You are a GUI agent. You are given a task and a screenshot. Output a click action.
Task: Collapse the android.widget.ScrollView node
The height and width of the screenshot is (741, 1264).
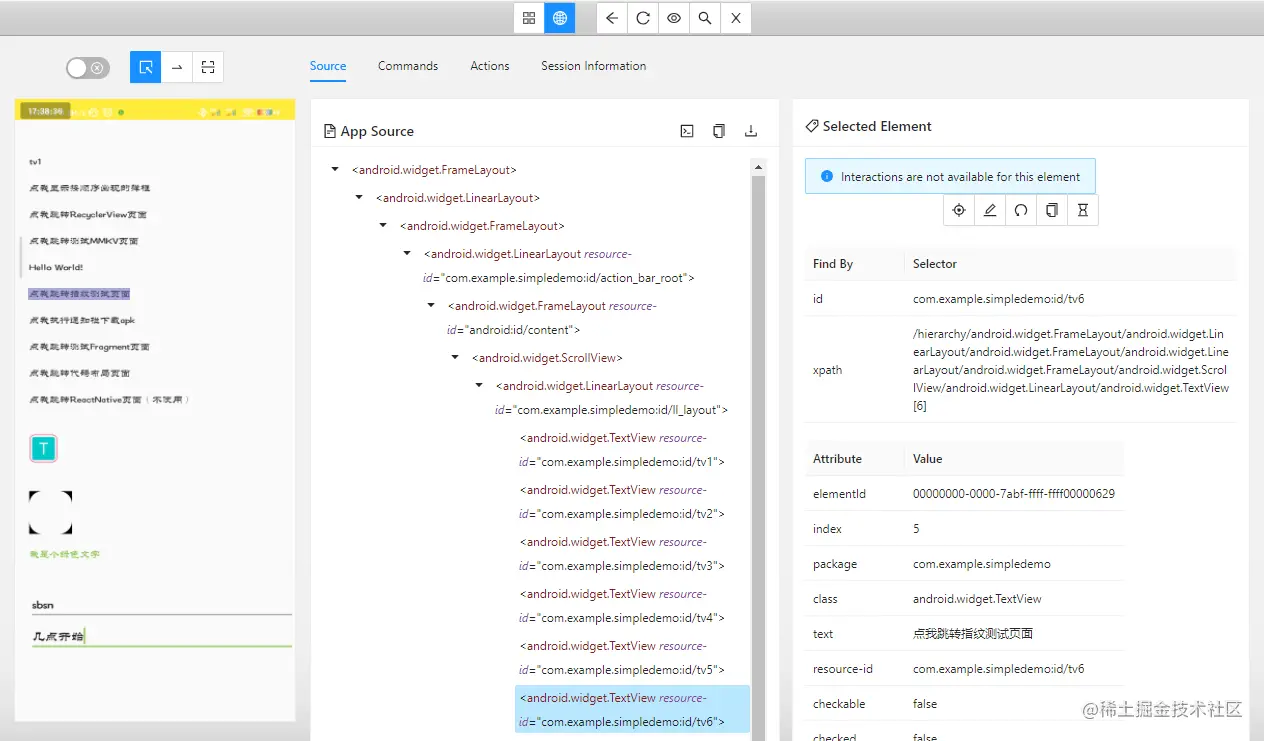click(455, 358)
